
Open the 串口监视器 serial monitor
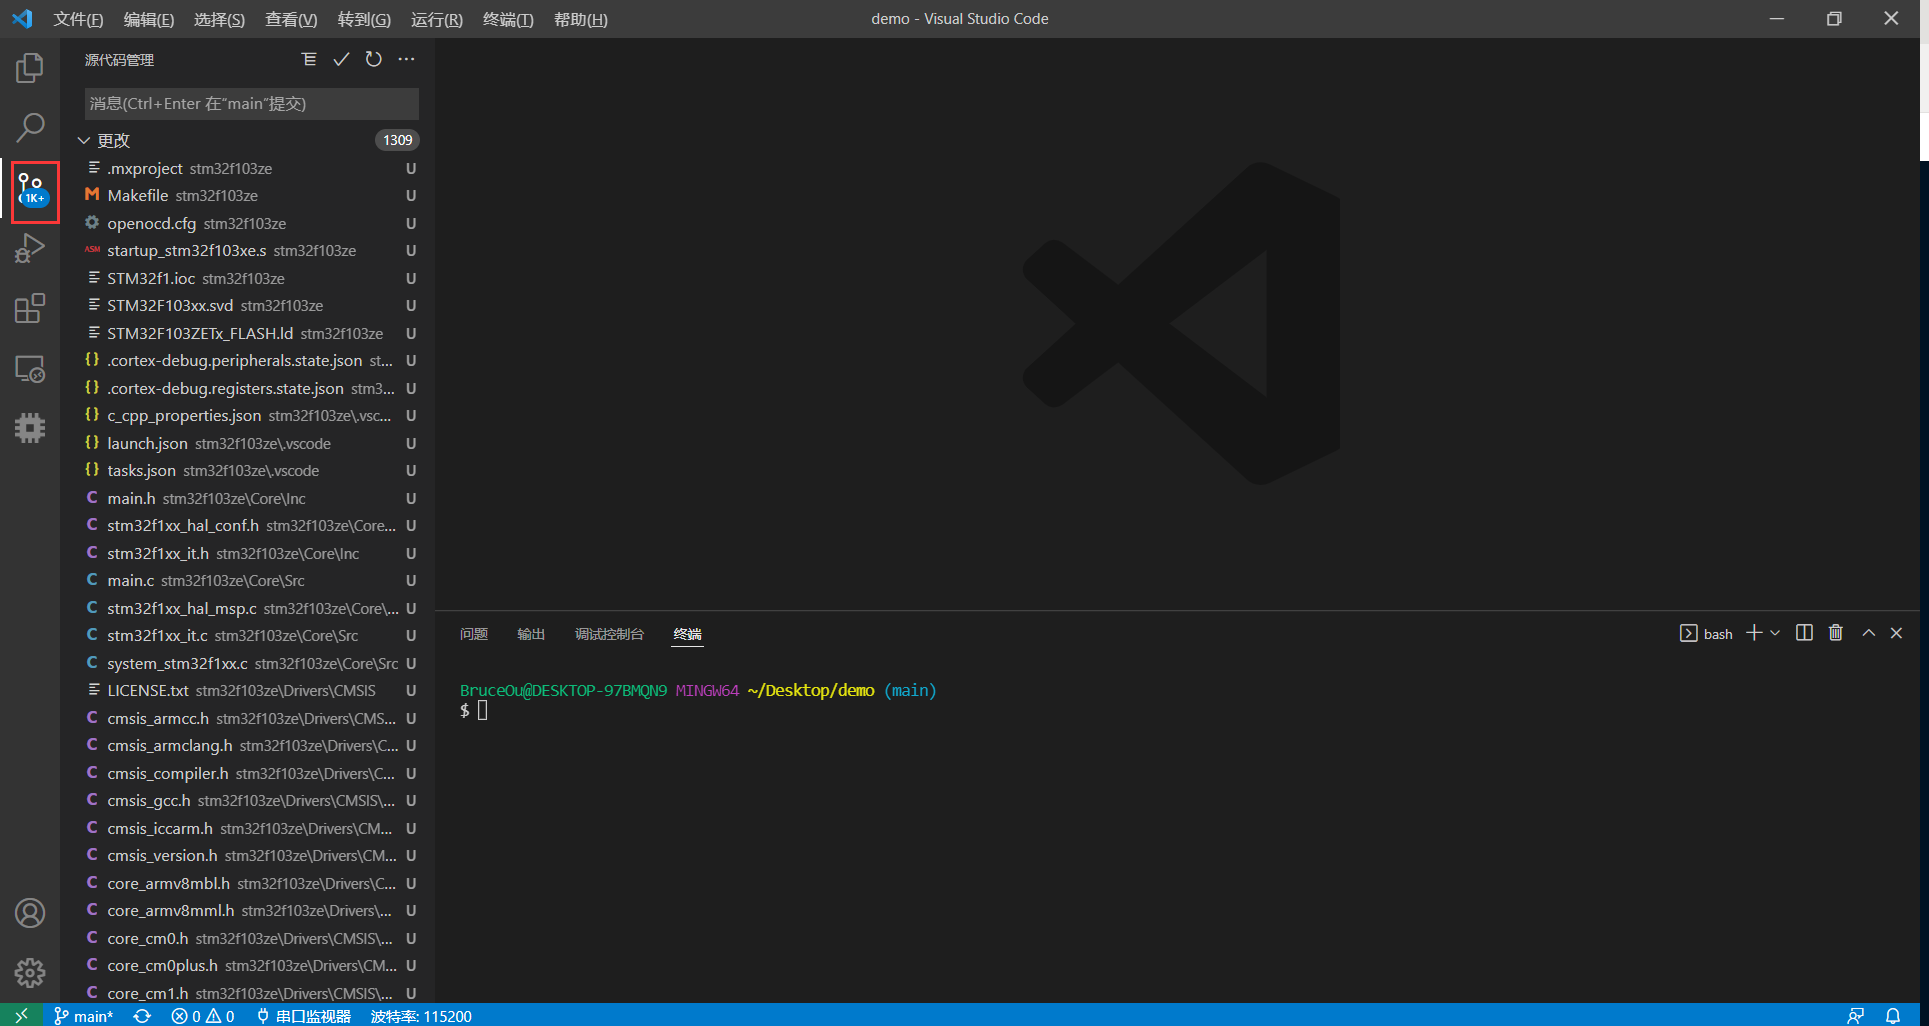[304, 1015]
